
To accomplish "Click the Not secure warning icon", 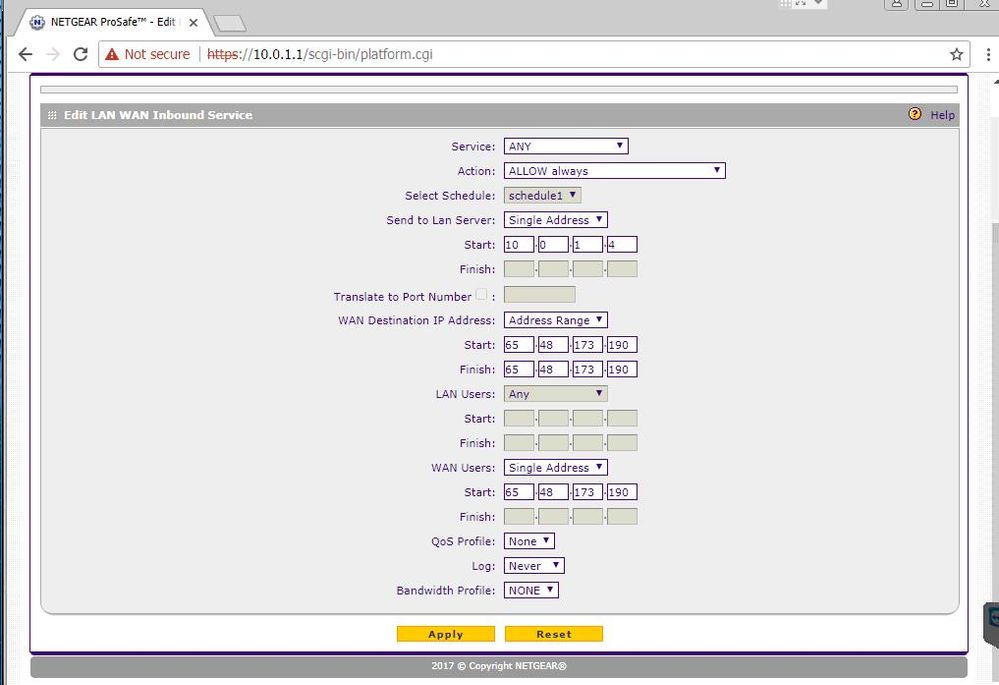I will [112, 54].
